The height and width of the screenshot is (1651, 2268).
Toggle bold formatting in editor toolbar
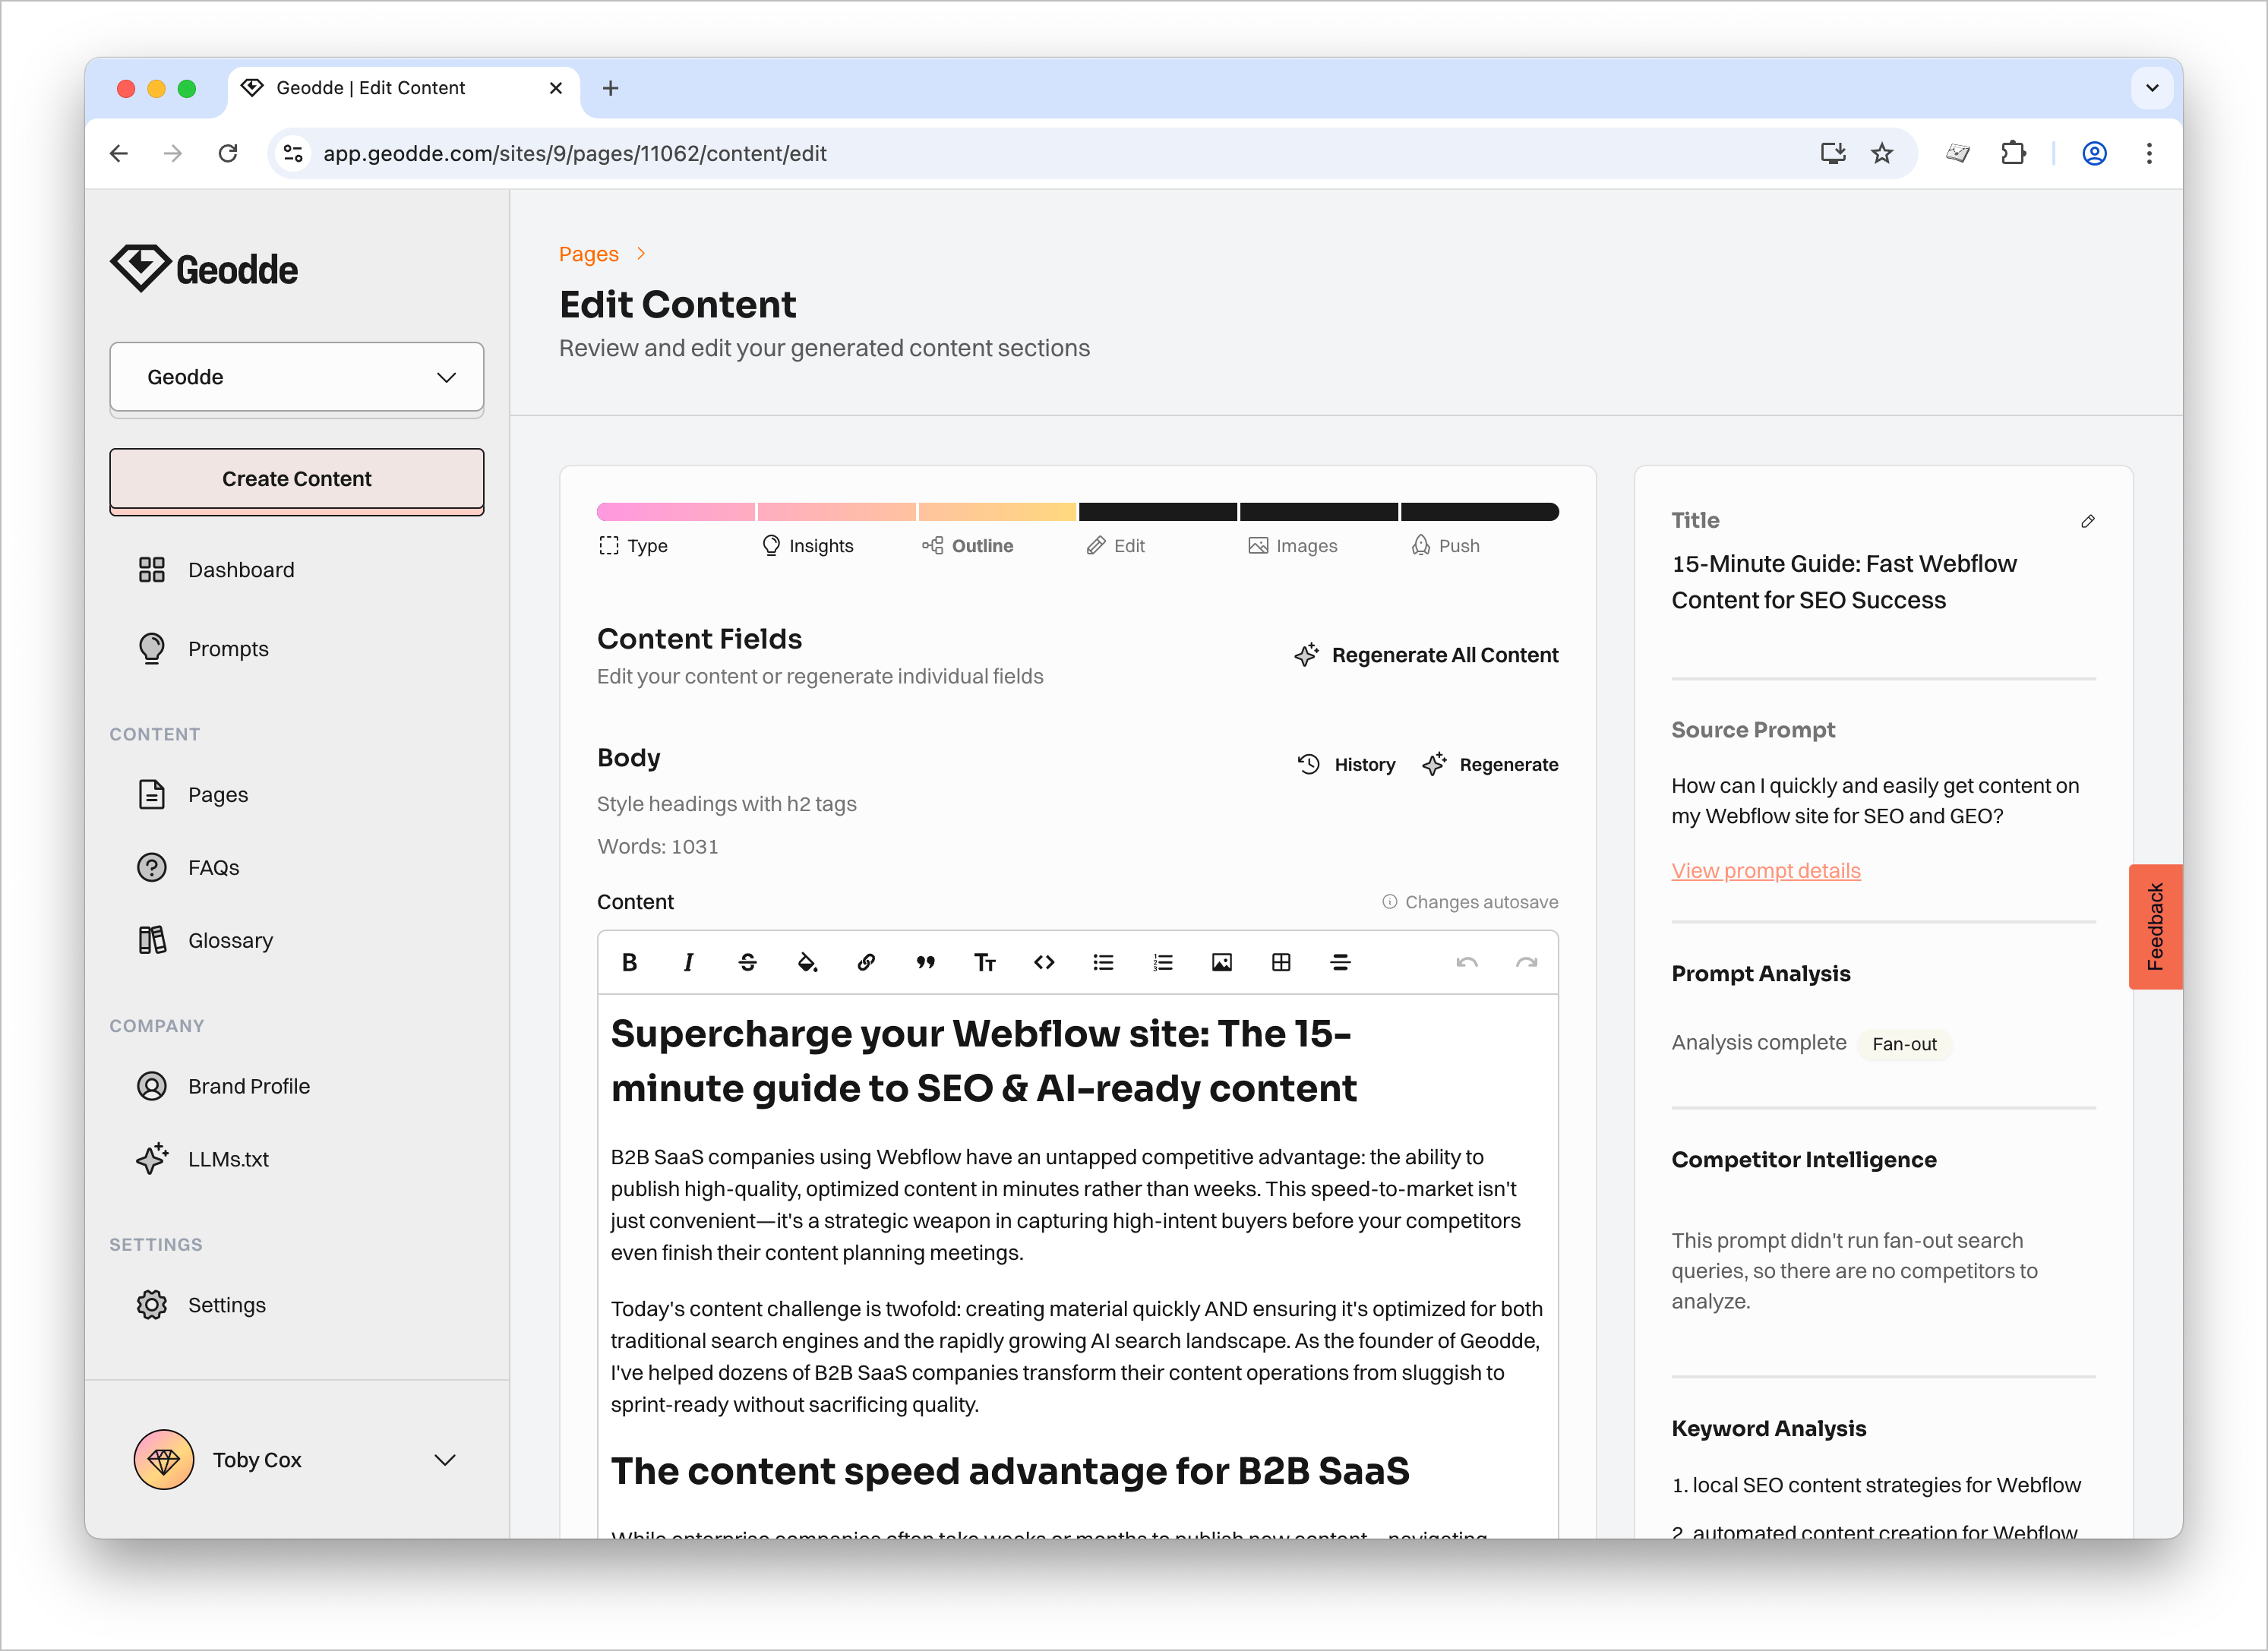[629, 962]
